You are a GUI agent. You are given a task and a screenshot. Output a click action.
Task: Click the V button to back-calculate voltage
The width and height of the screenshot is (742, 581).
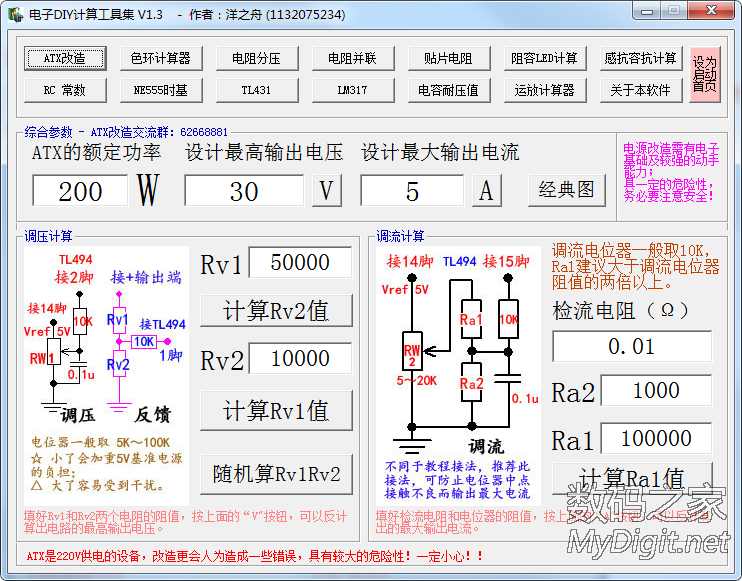(327, 191)
